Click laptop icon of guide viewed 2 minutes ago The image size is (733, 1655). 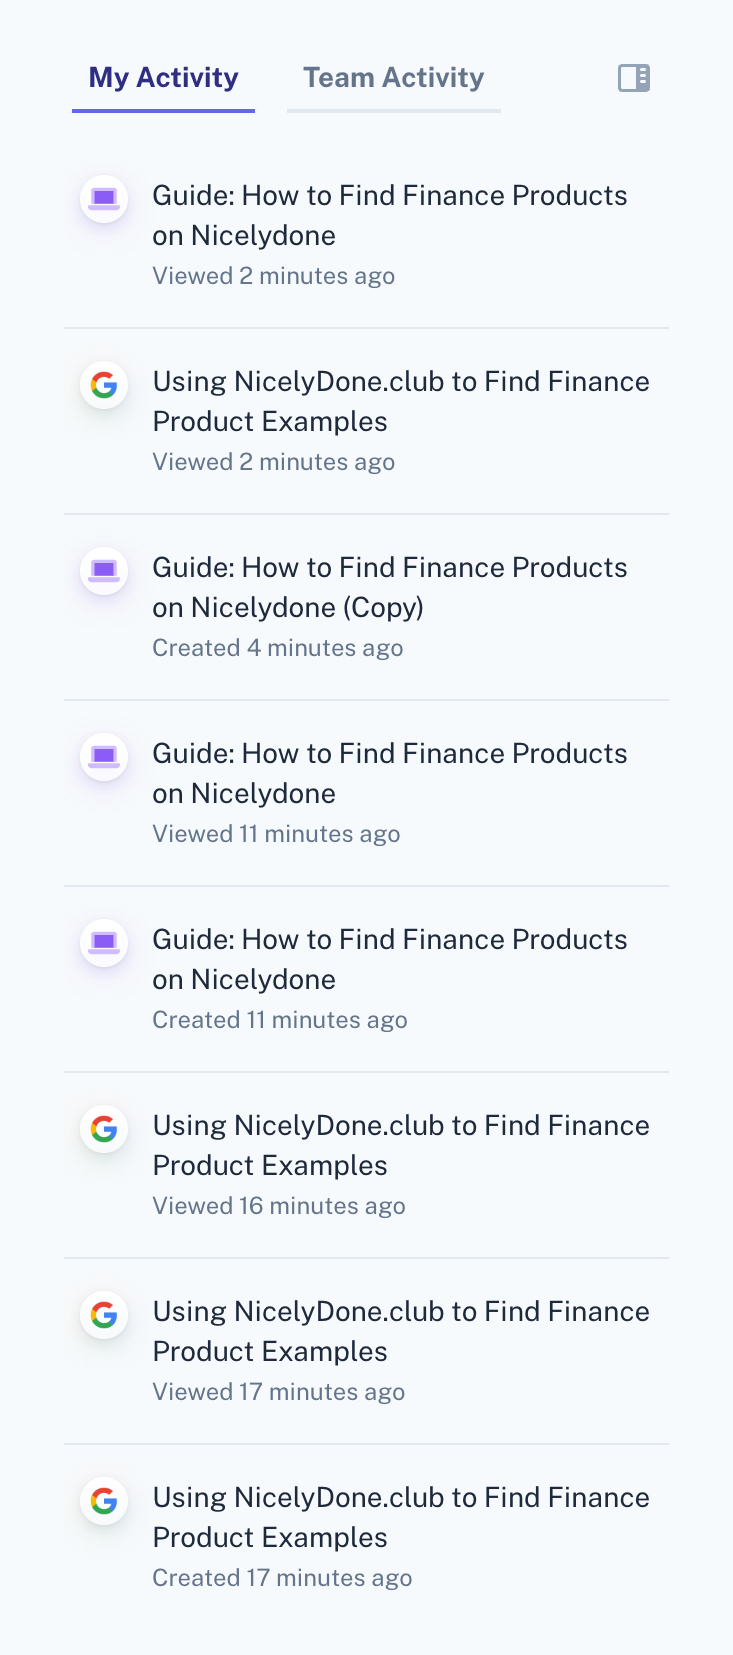tap(104, 199)
